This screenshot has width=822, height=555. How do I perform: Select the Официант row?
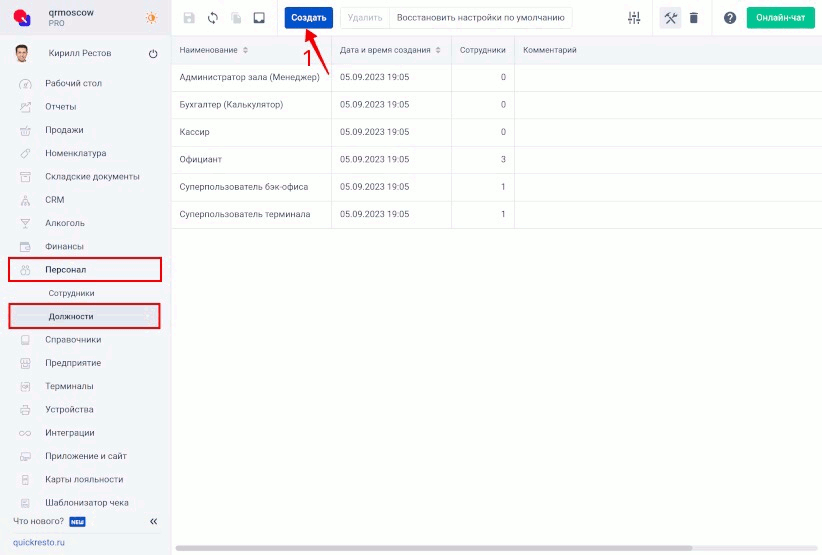click(x=496, y=159)
